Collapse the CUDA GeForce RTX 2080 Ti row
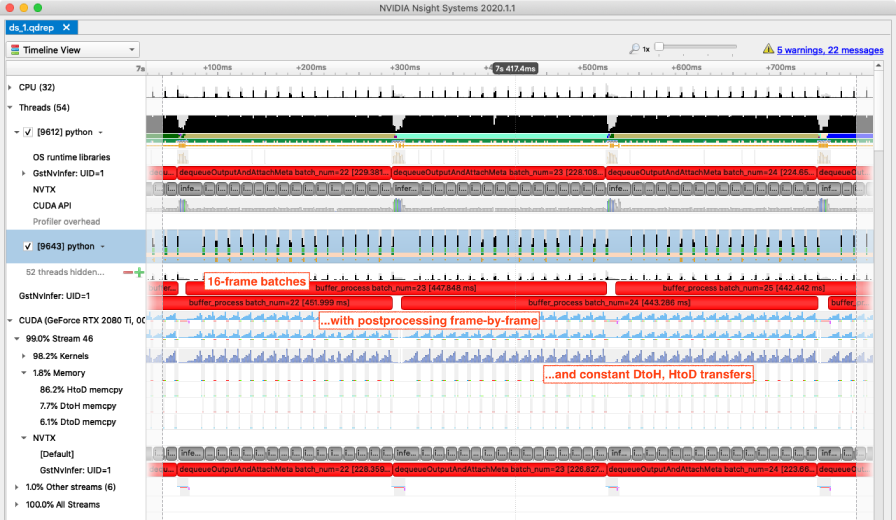Image resolution: width=896 pixels, height=520 pixels. [10, 321]
